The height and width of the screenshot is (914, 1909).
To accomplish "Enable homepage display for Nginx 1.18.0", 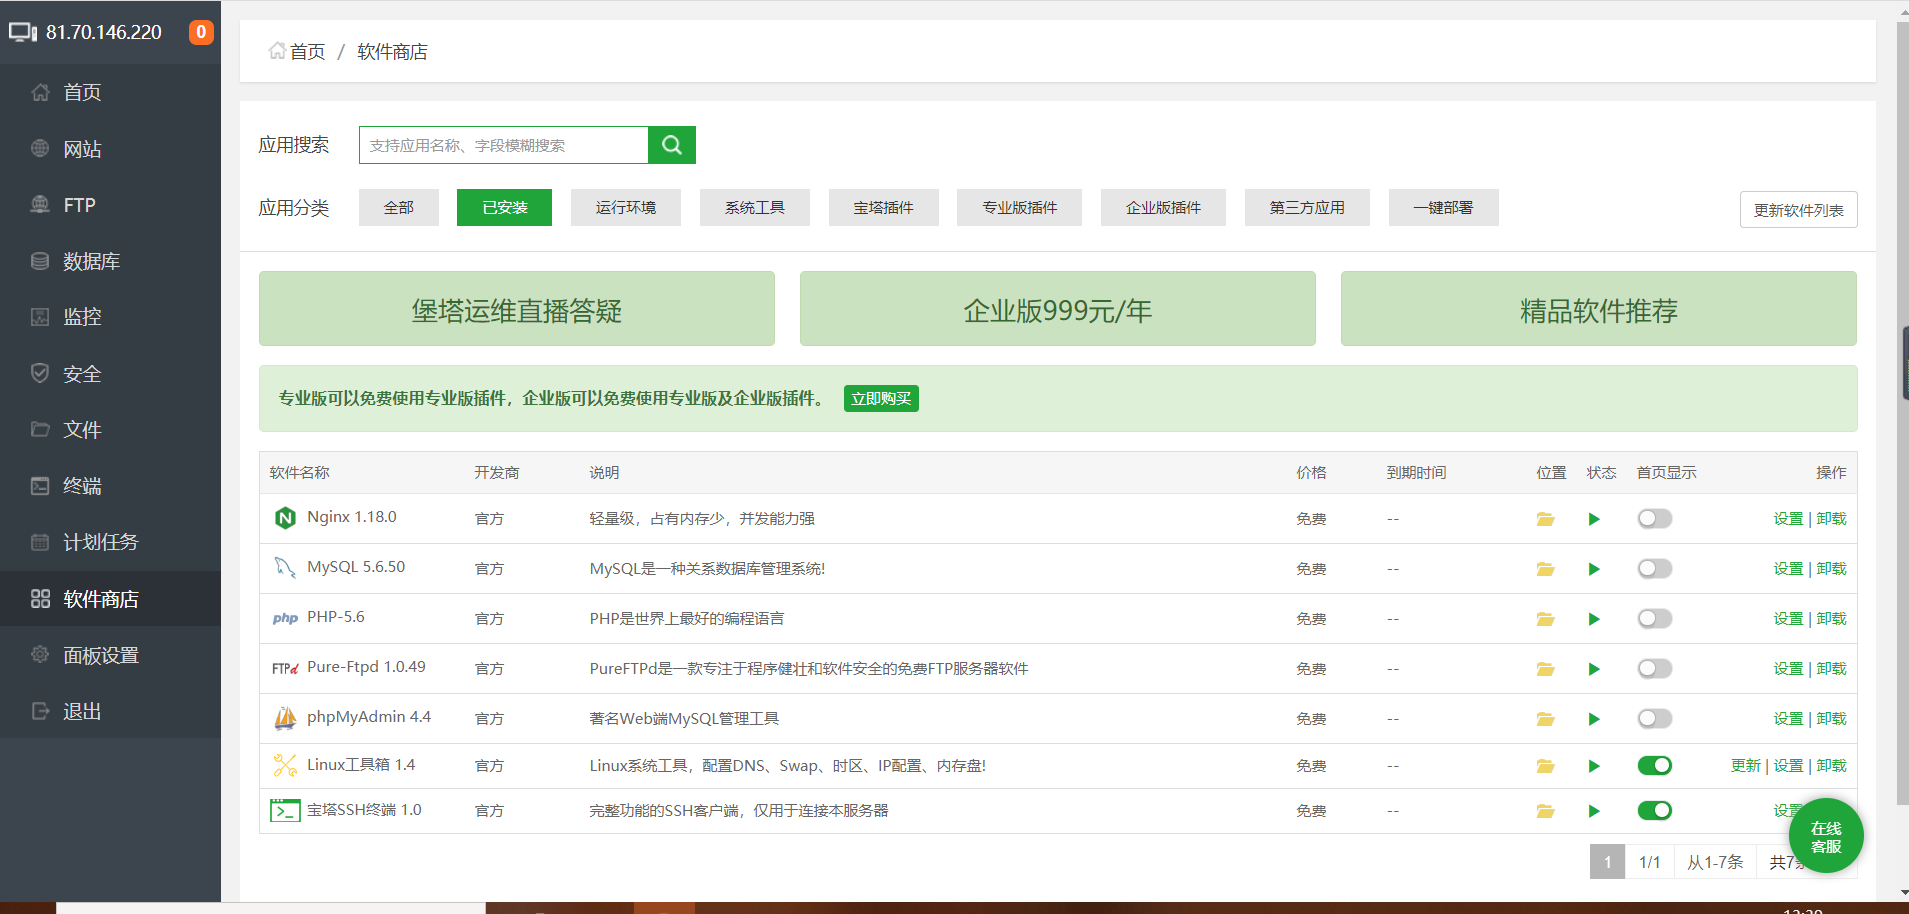I will pos(1654,519).
